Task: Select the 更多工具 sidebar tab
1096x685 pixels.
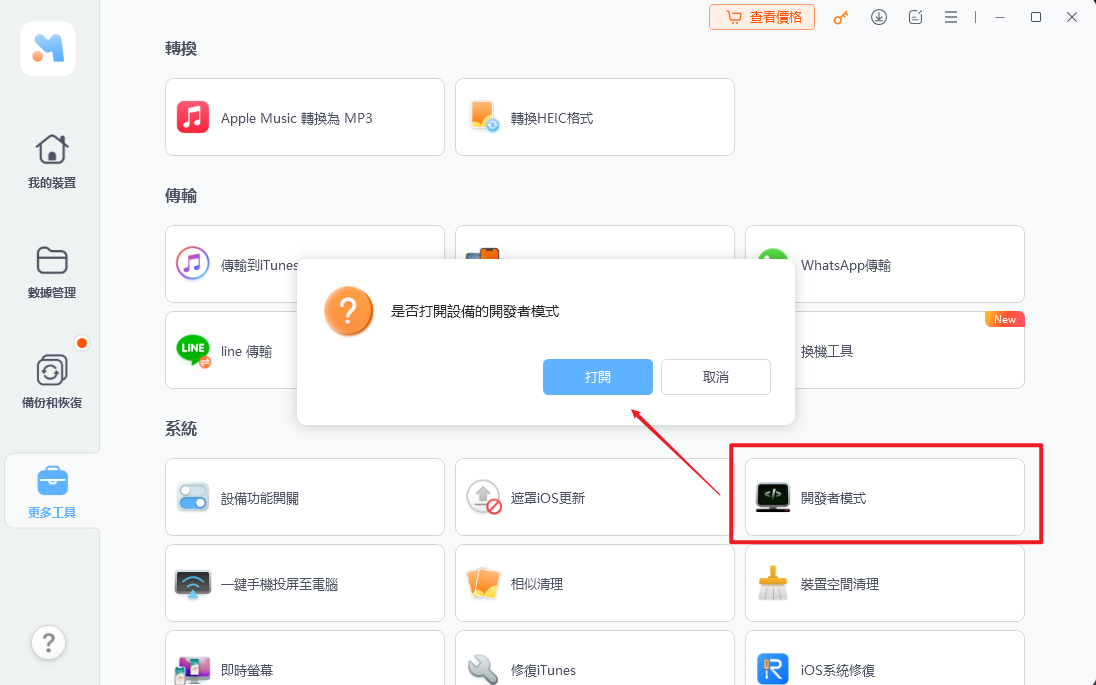Action: 51,492
